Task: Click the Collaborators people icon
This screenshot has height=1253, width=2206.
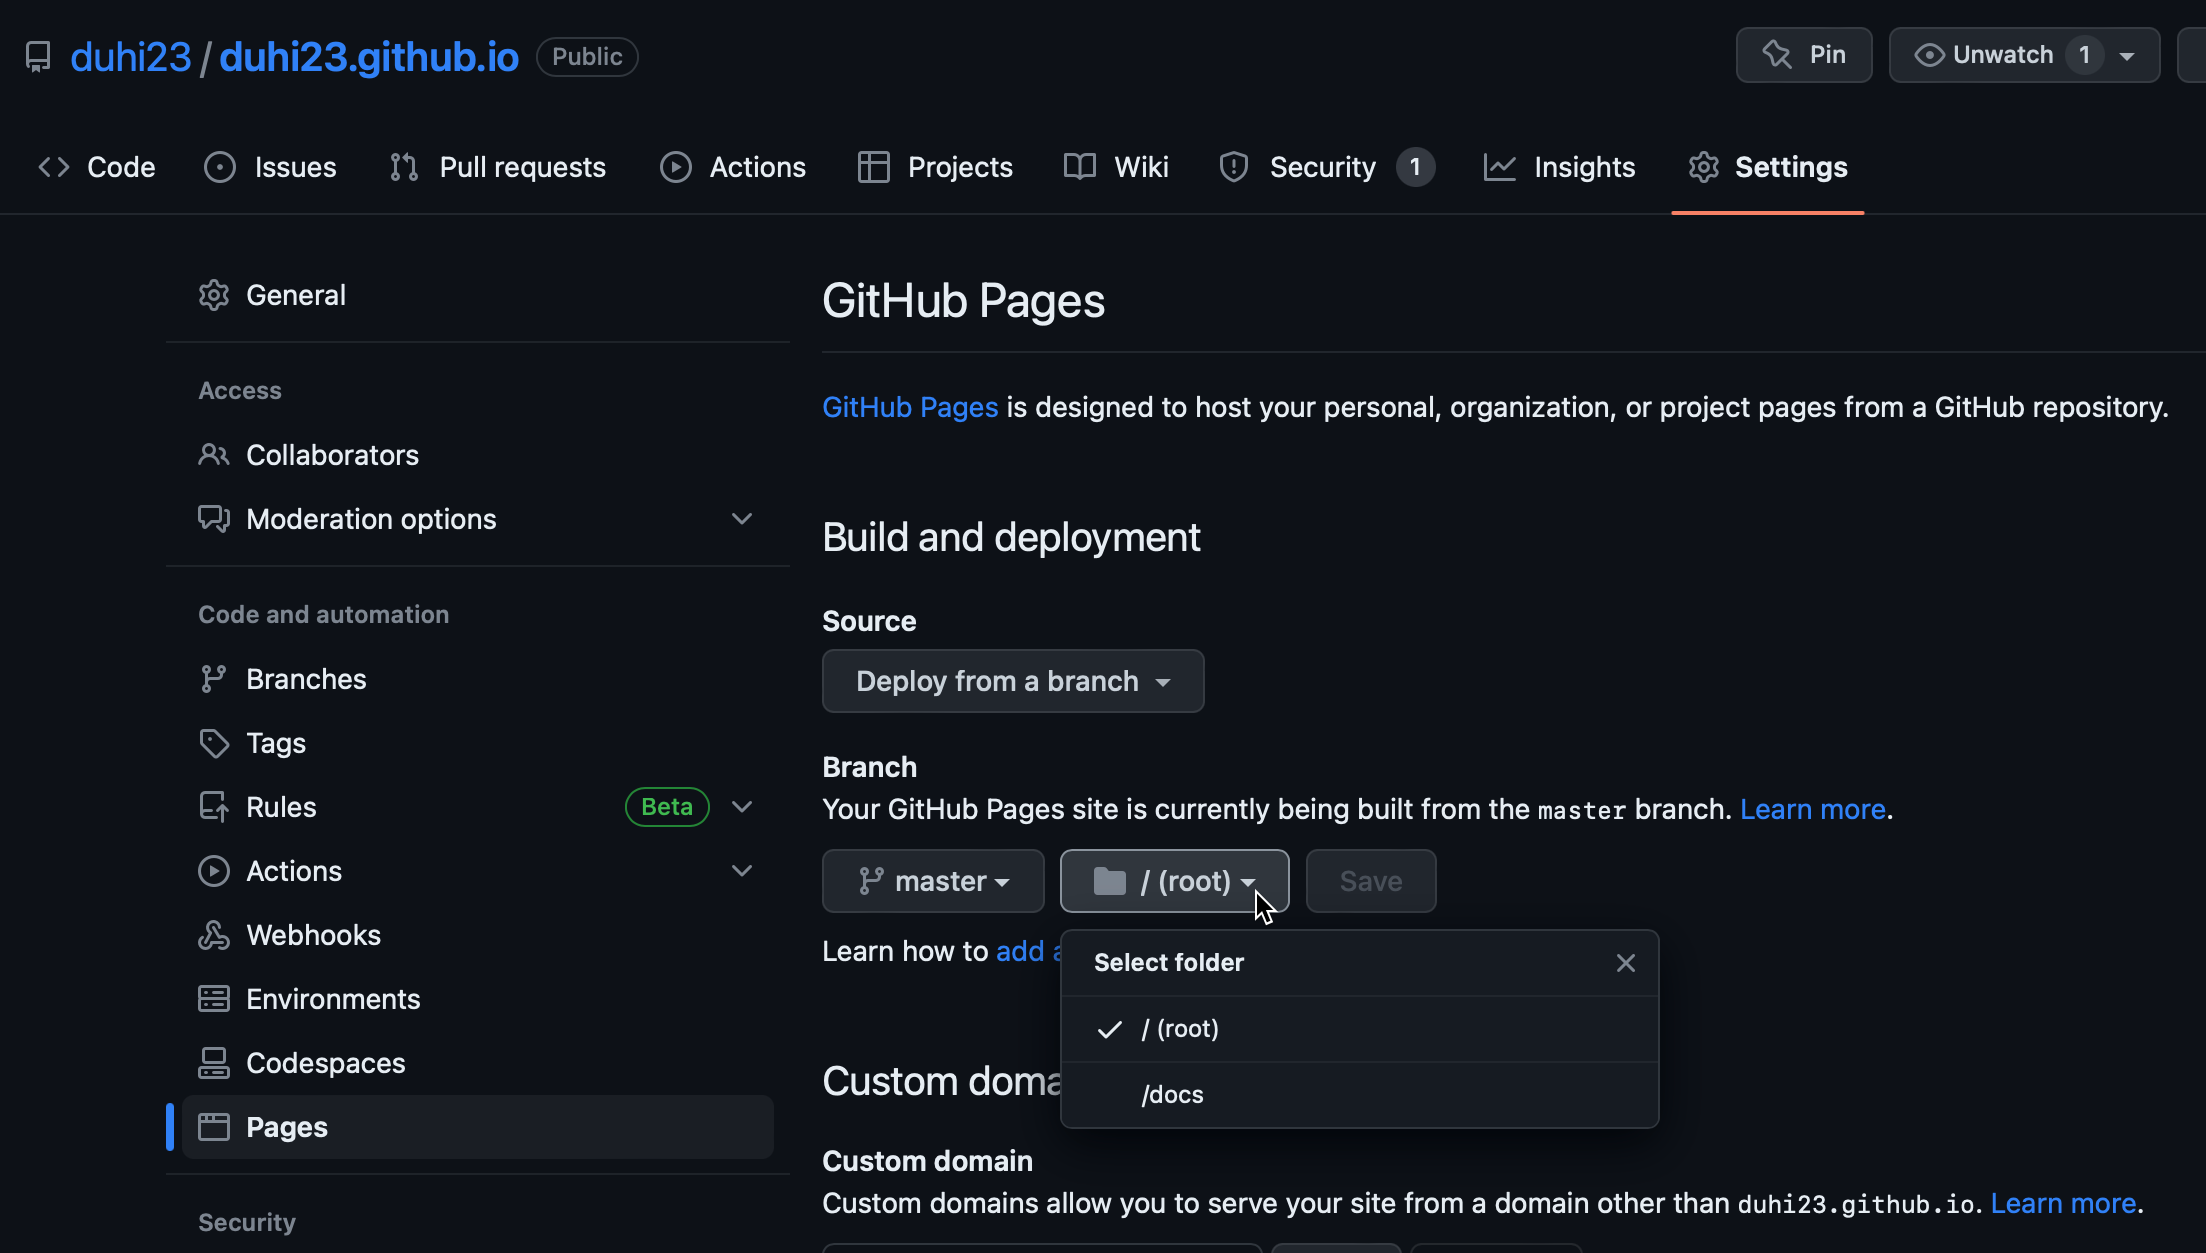Action: pyautogui.click(x=214, y=455)
